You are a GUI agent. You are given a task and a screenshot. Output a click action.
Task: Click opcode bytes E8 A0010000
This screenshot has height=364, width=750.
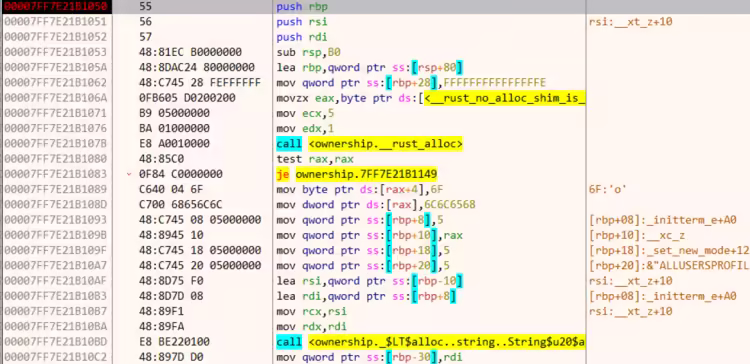point(174,144)
